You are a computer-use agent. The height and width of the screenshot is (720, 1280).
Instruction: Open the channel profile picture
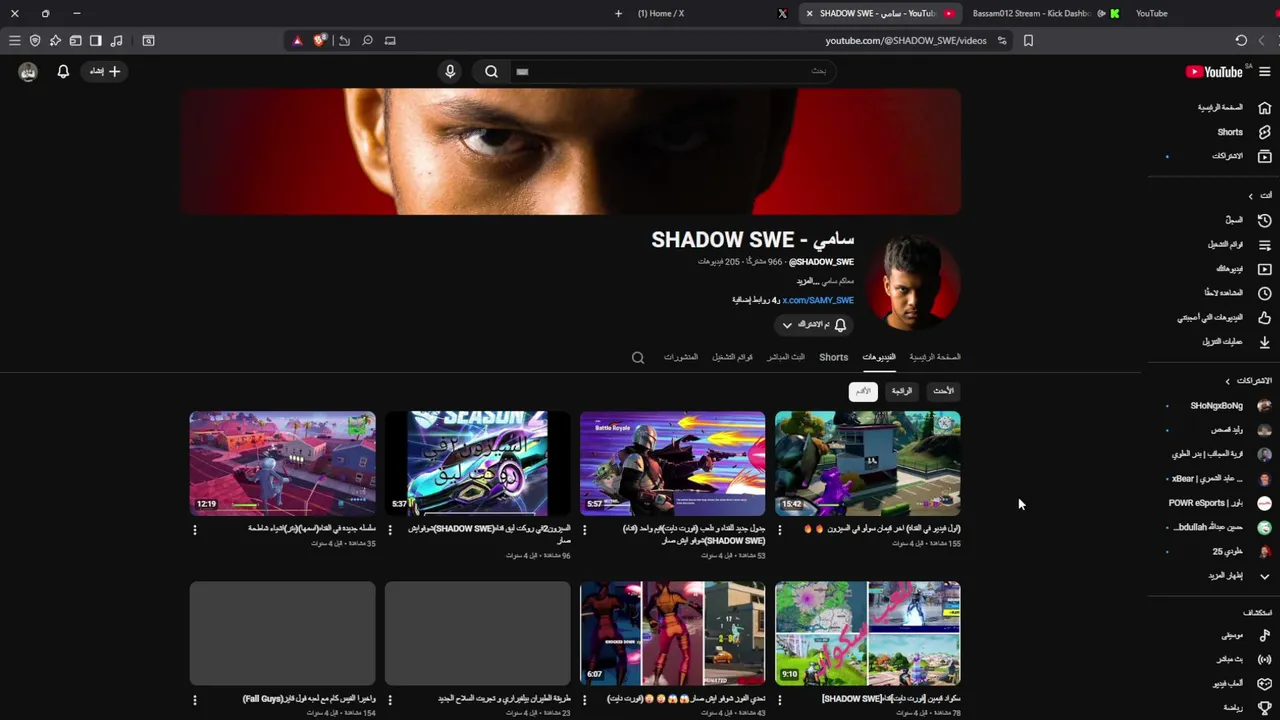click(x=913, y=284)
